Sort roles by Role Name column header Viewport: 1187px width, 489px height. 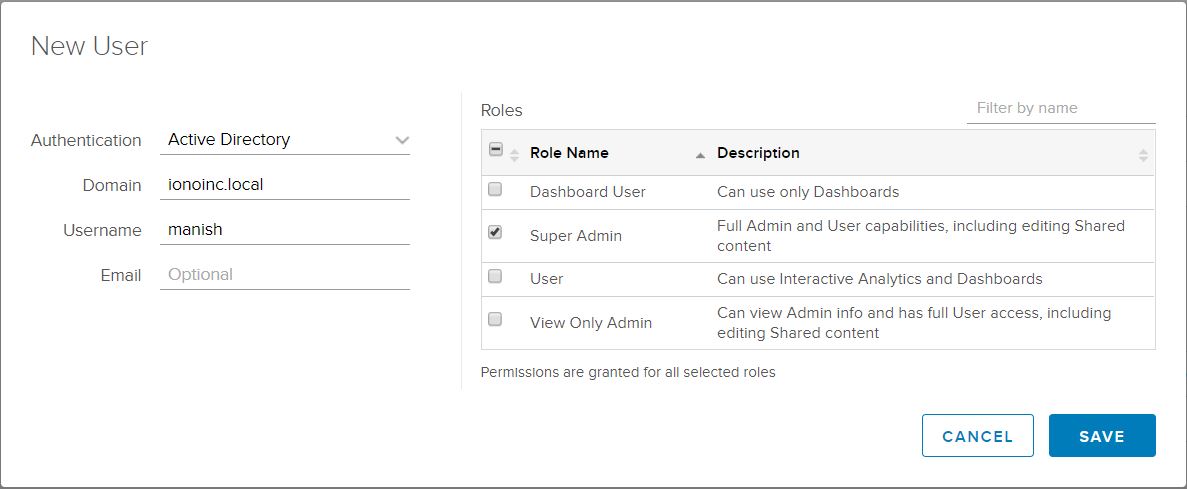click(x=569, y=153)
